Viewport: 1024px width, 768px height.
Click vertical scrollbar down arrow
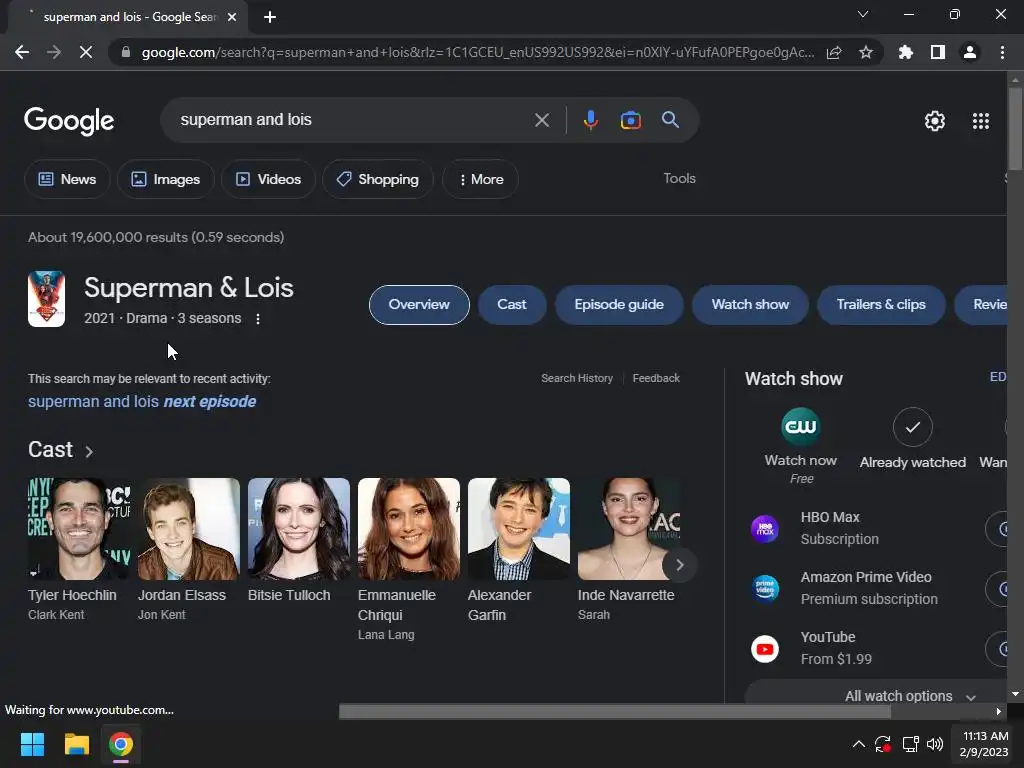1015,694
